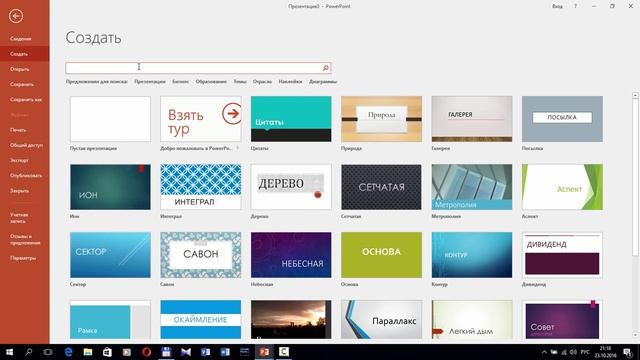Click taskbar icon between Word and PowerPoint
Viewport: 640px width, 360px height.
click(x=244, y=352)
